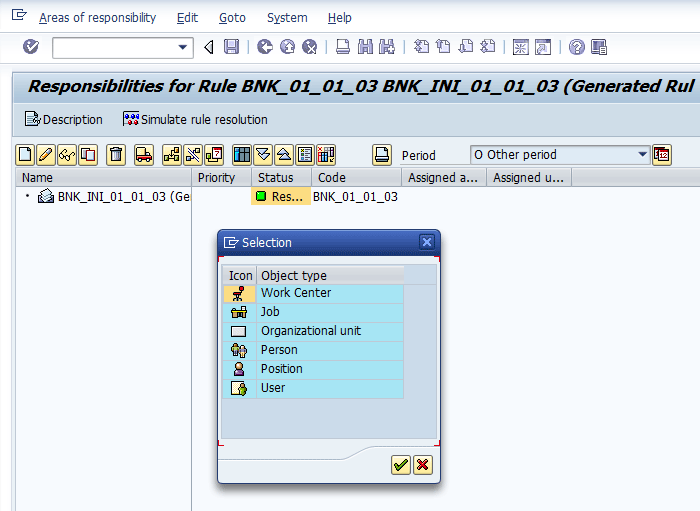Click the Expand subtree down-arrow icon
The image size is (700, 511).
[x=263, y=155]
